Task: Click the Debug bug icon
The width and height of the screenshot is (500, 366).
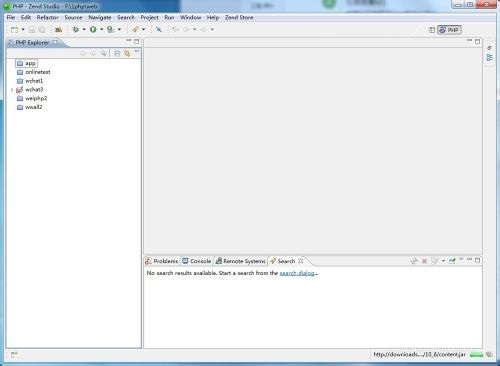Action: [76, 30]
